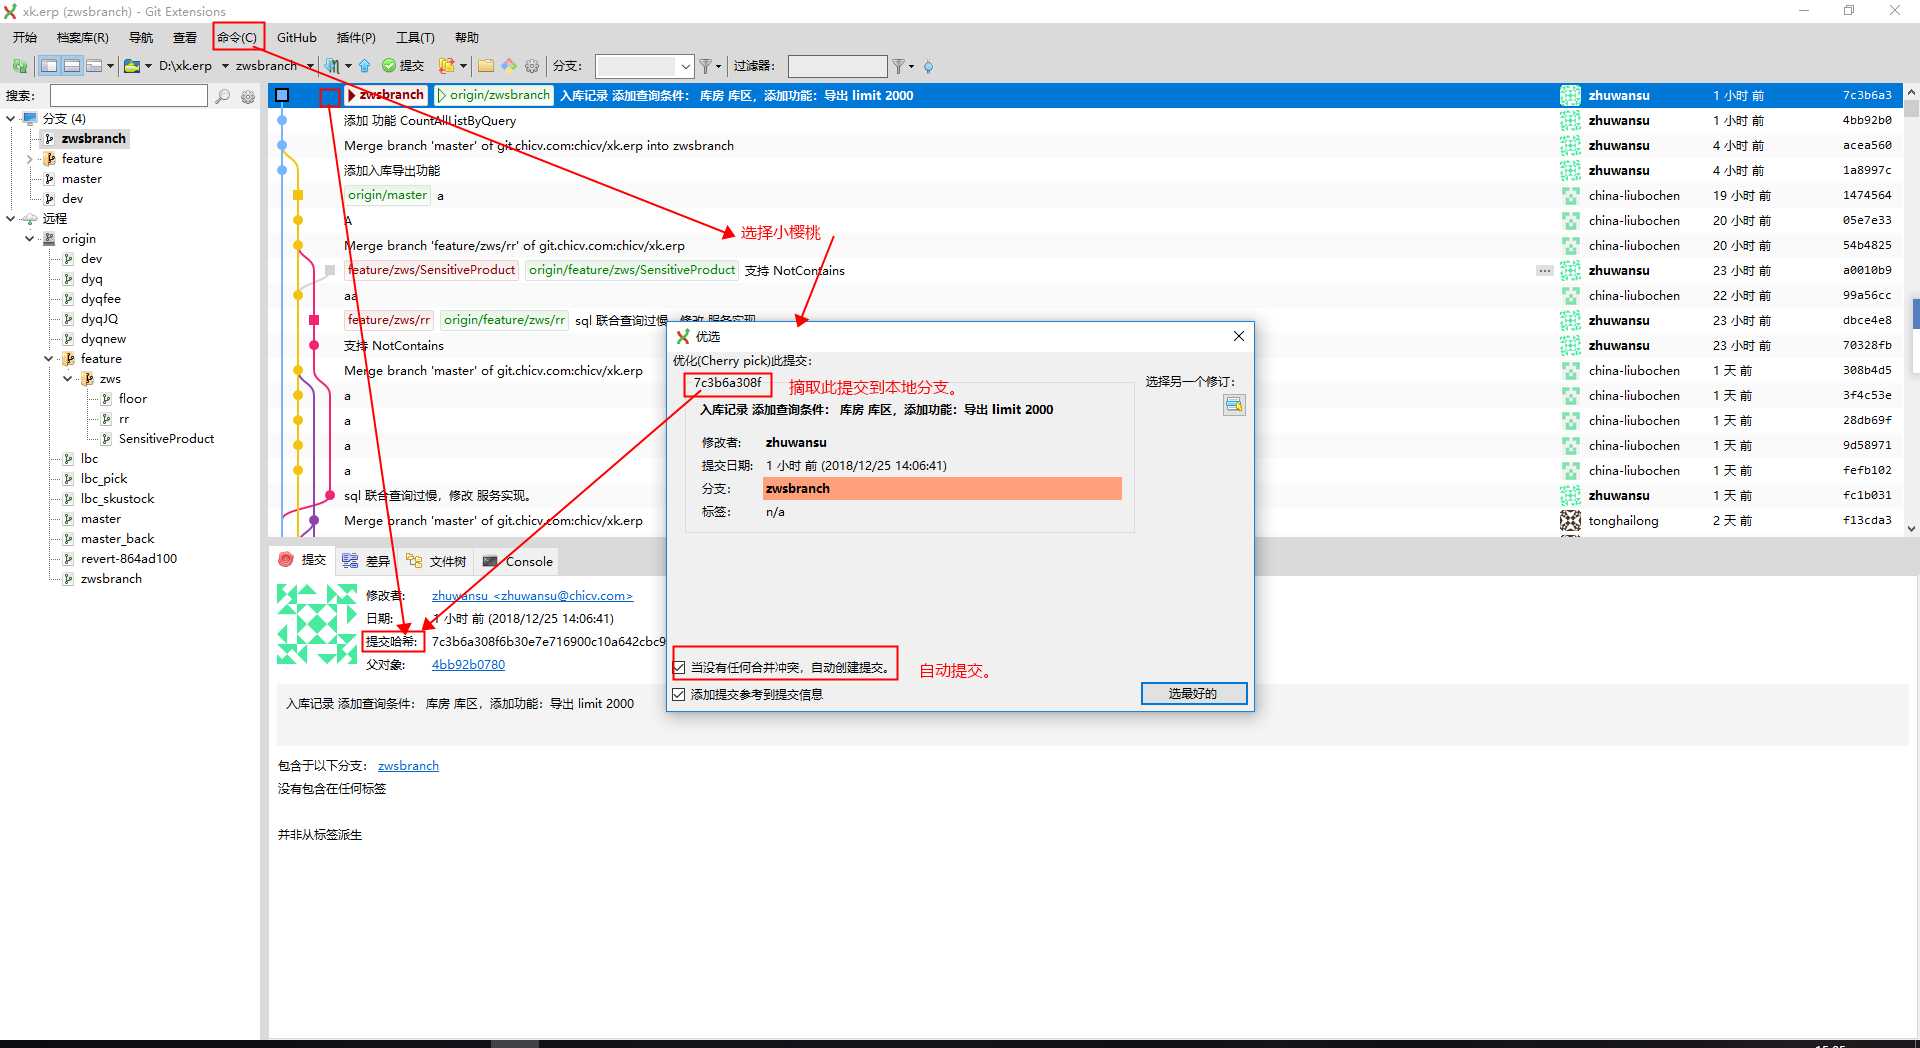
Task: Open the layout options dropdown arrow
Action: (x=110, y=66)
